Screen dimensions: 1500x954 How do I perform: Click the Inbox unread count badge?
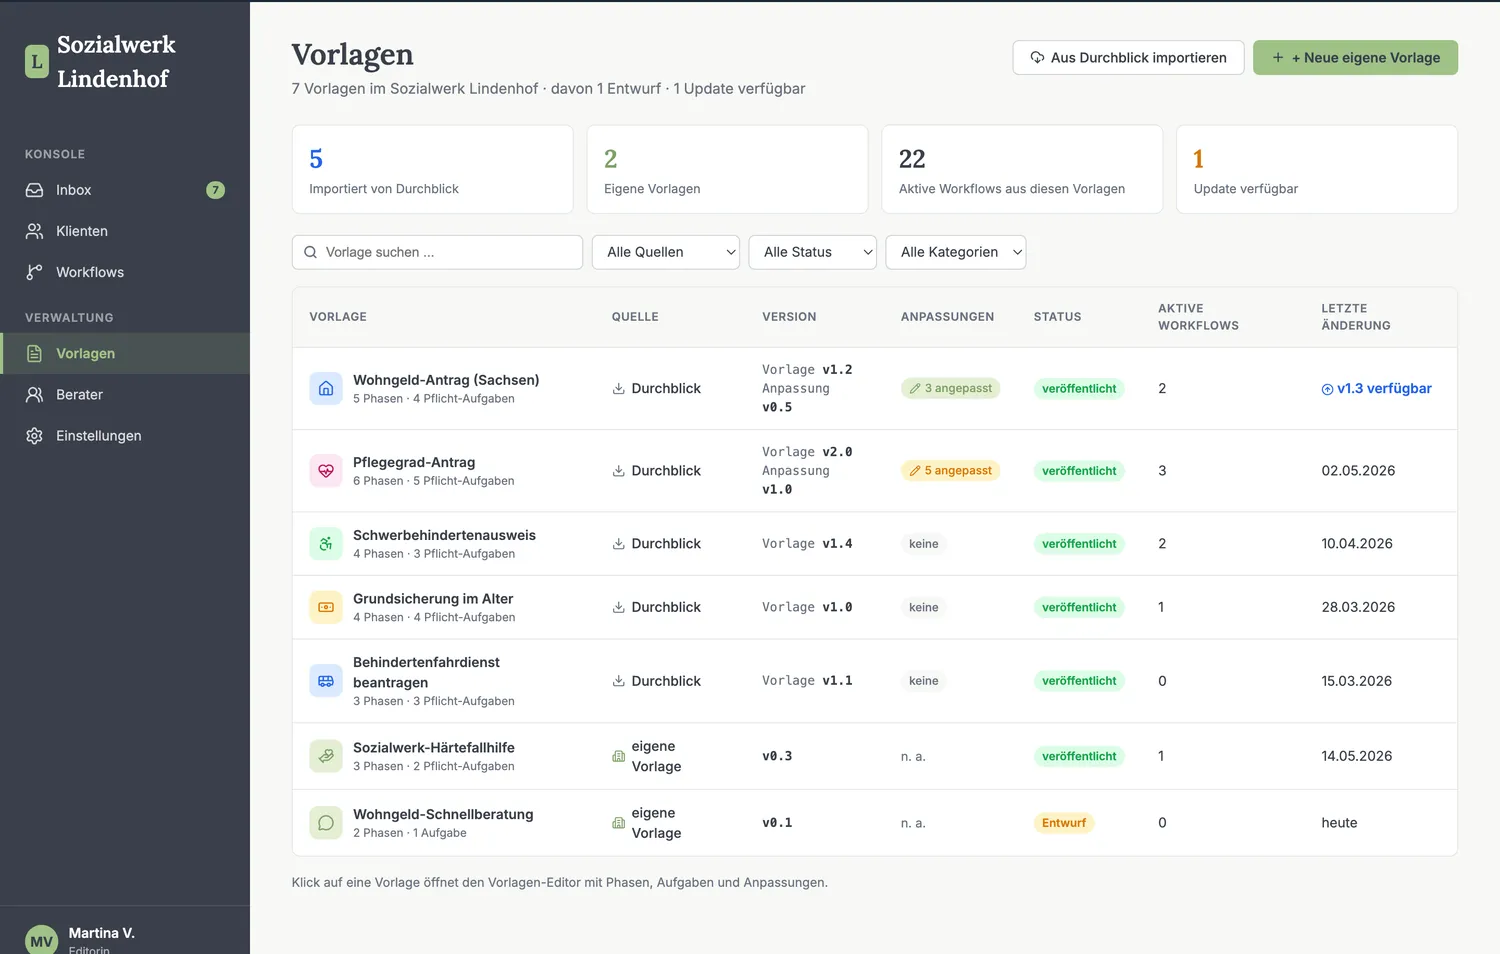215,190
